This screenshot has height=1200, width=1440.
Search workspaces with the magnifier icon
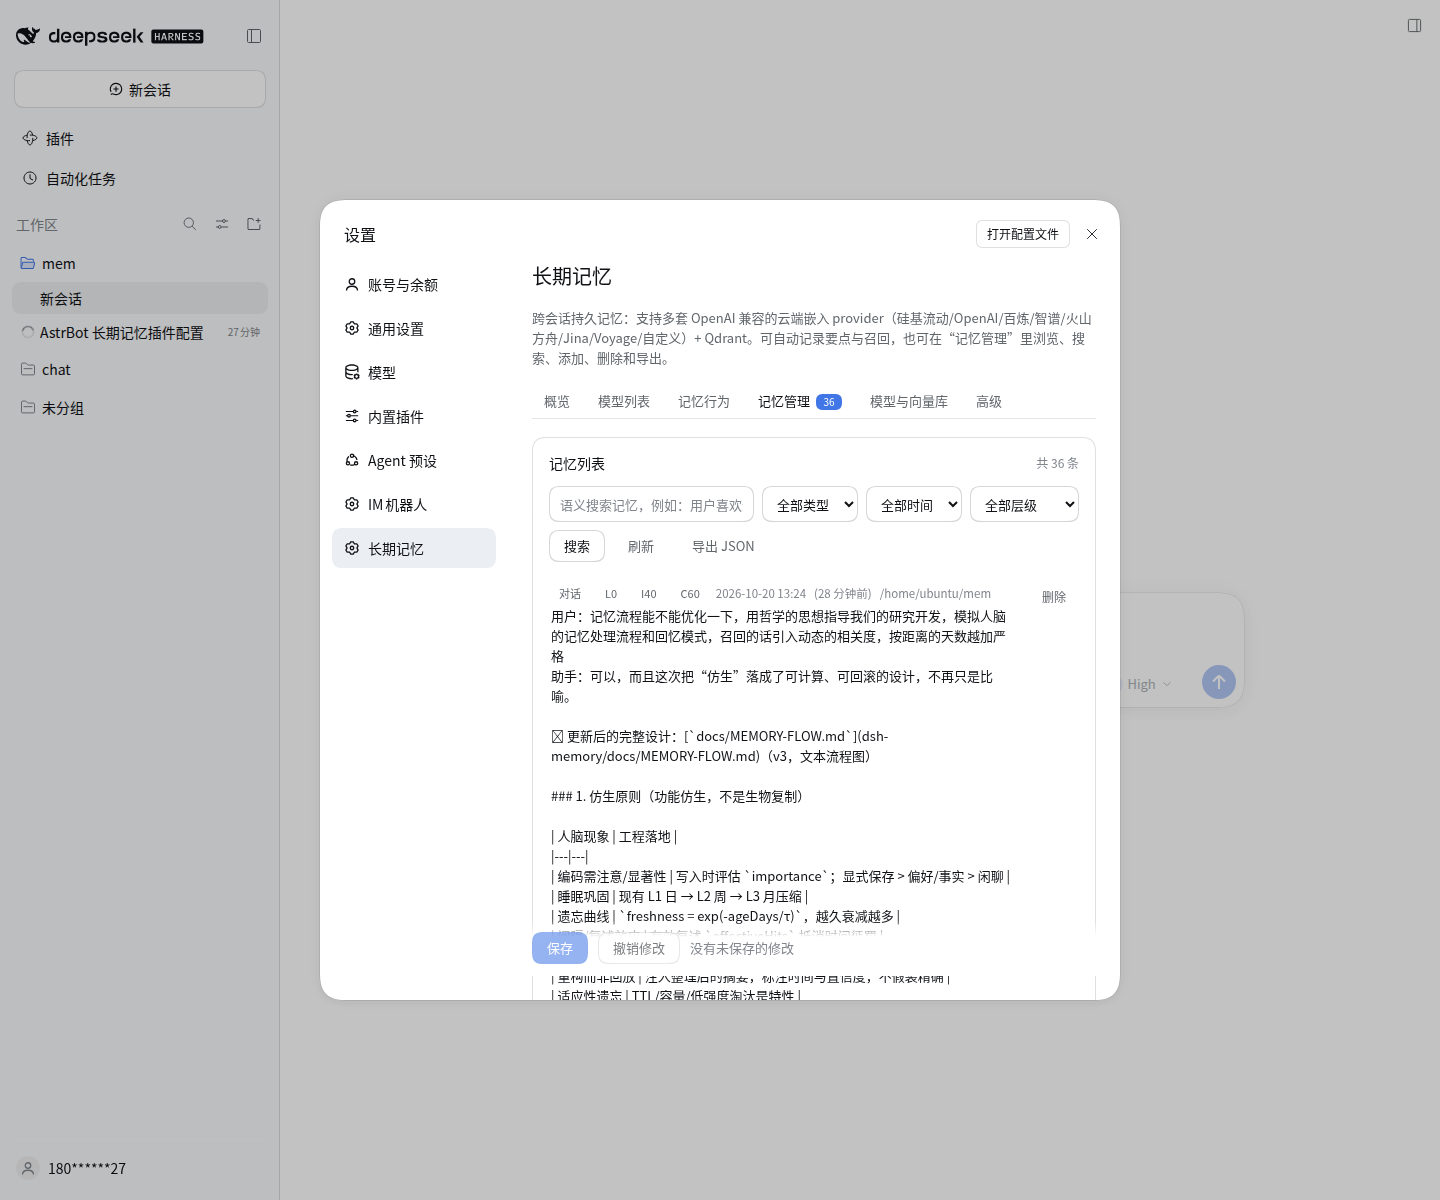[x=190, y=224]
